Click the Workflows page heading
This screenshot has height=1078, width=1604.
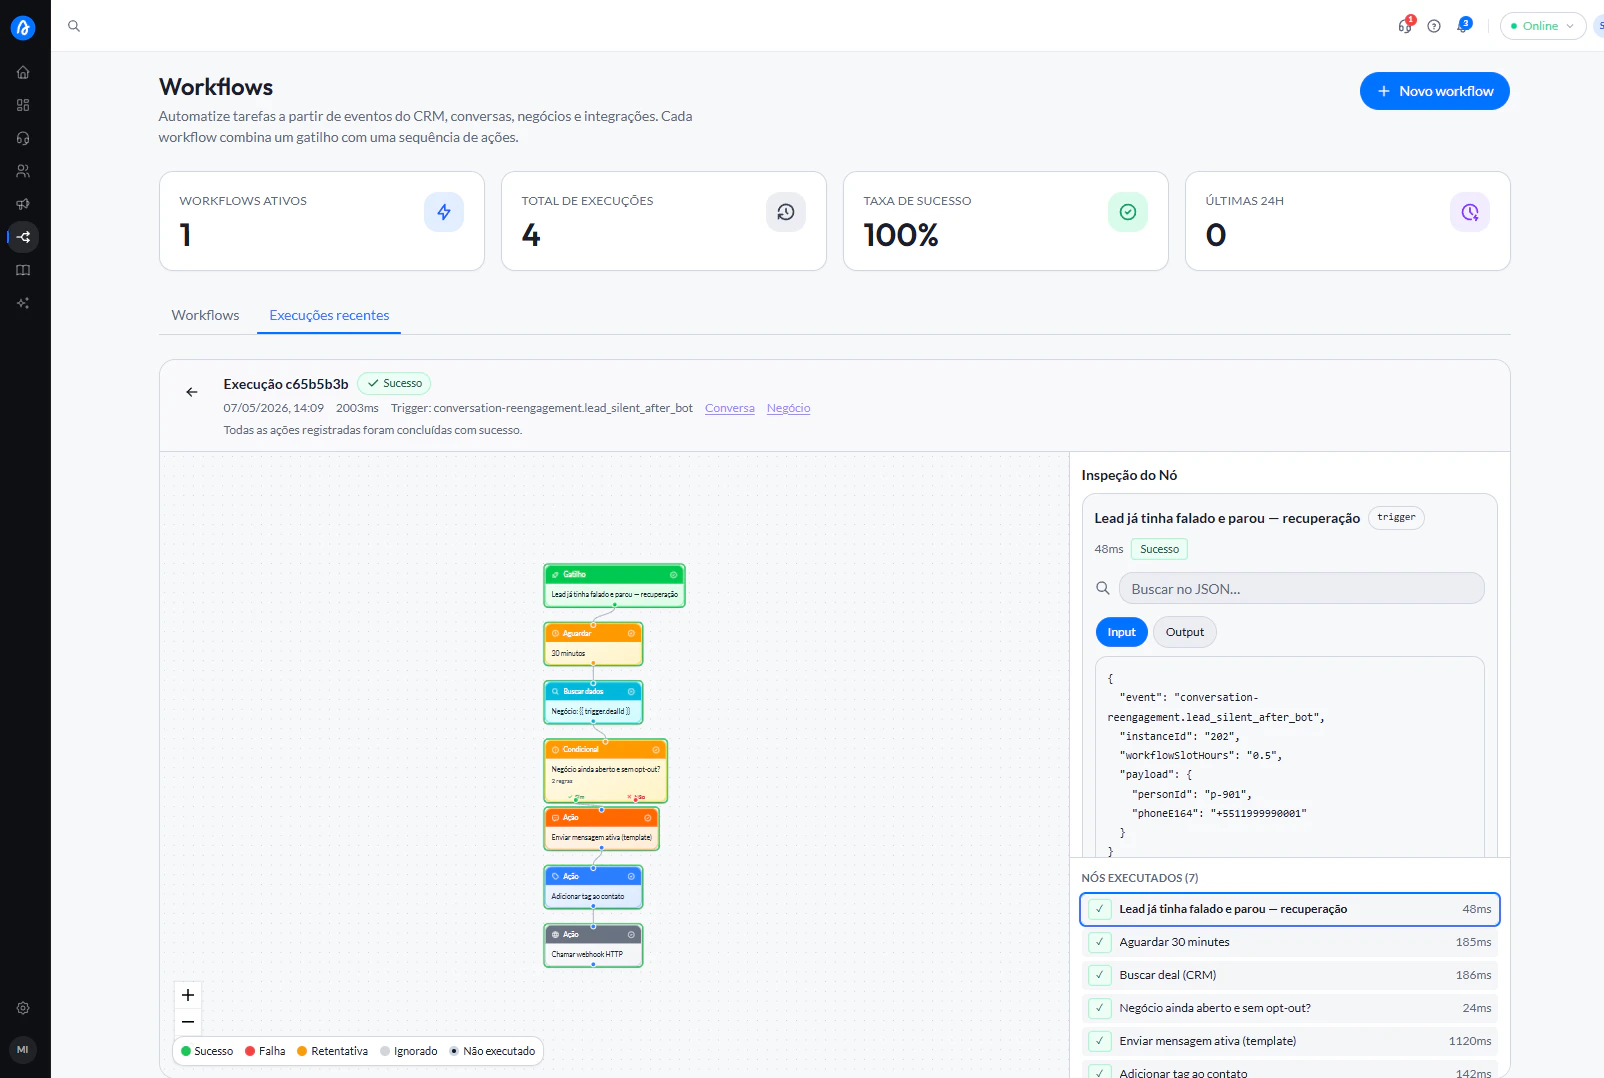[x=216, y=87]
